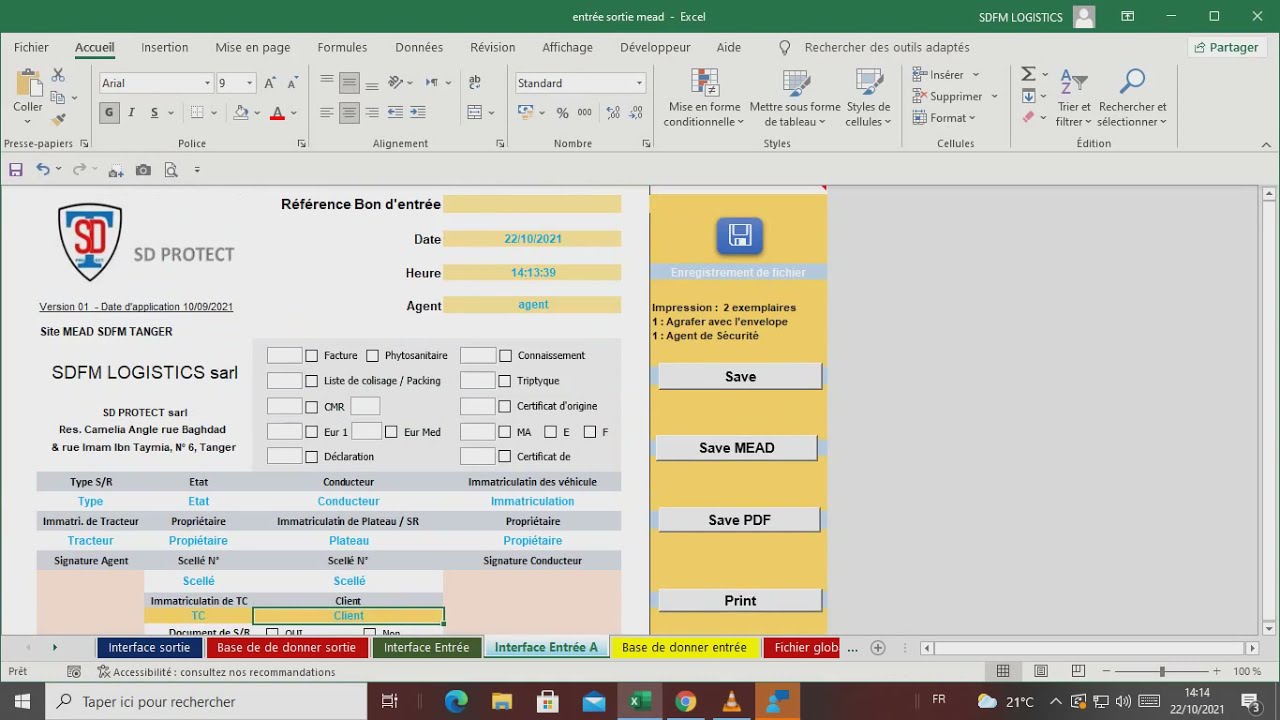Click the Effacer eraser icon
Viewport: 1280px width, 720px height.
[1028, 117]
